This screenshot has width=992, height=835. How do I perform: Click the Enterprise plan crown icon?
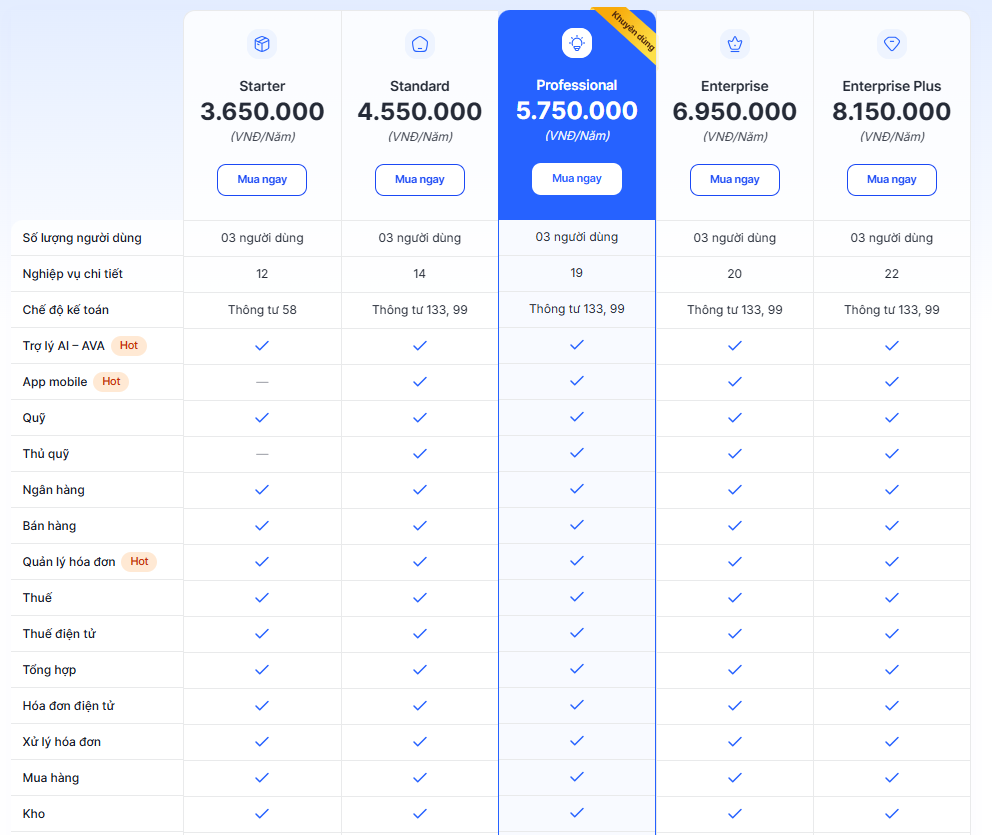[x=735, y=44]
